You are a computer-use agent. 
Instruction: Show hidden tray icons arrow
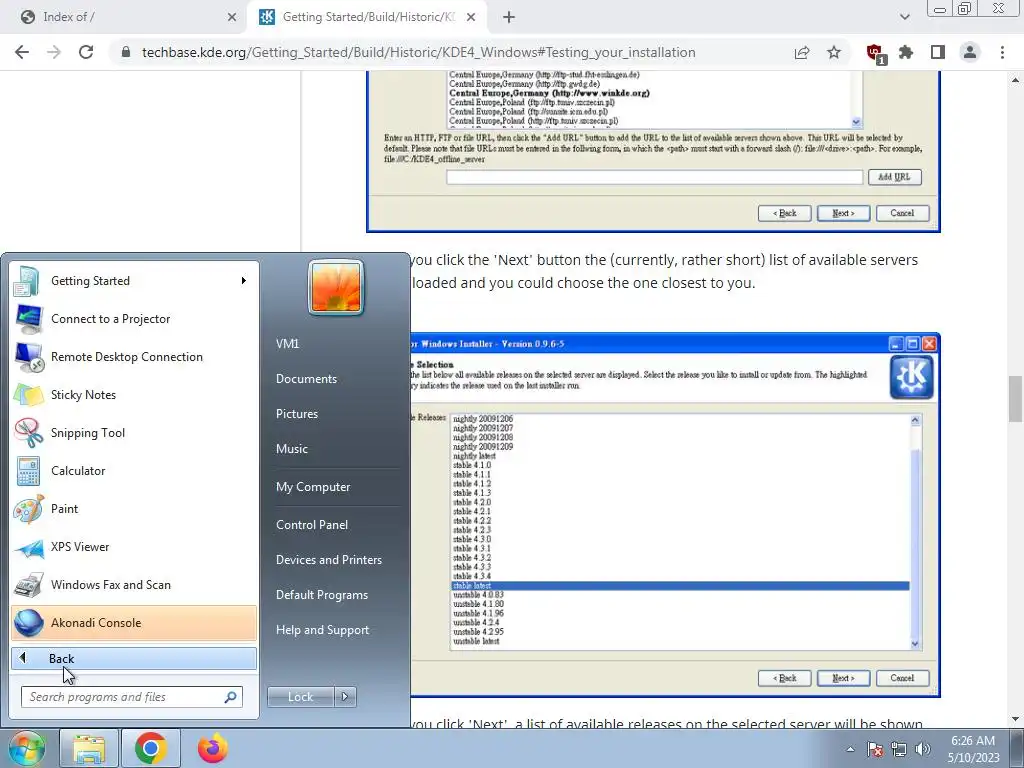click(x=850, y=749)
